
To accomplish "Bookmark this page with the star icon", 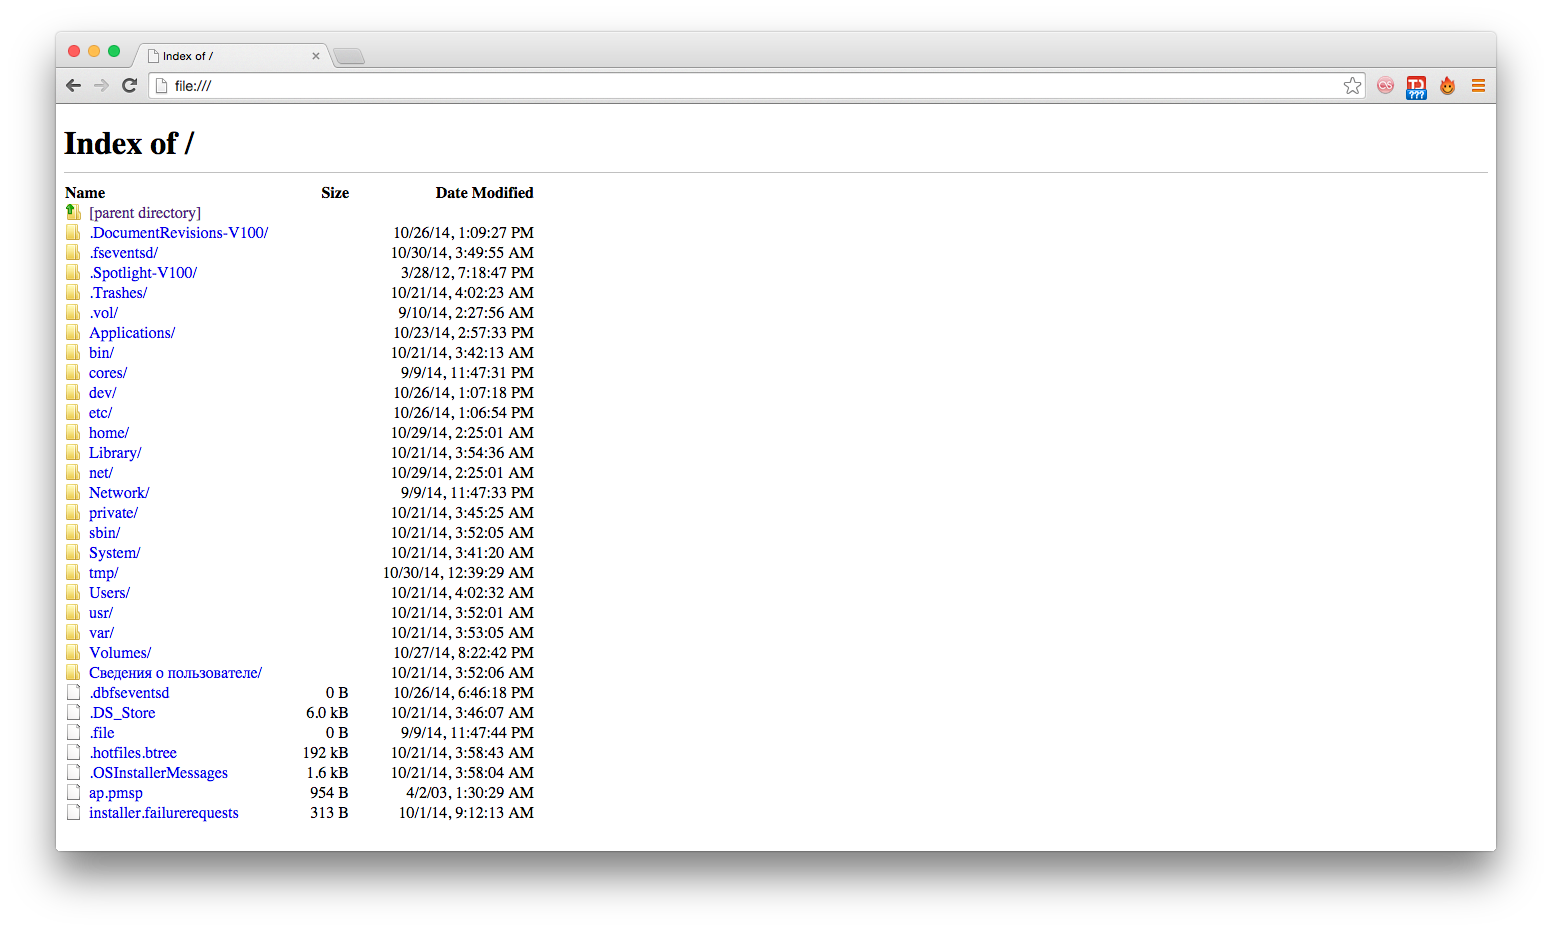I will pos(1352,86).
